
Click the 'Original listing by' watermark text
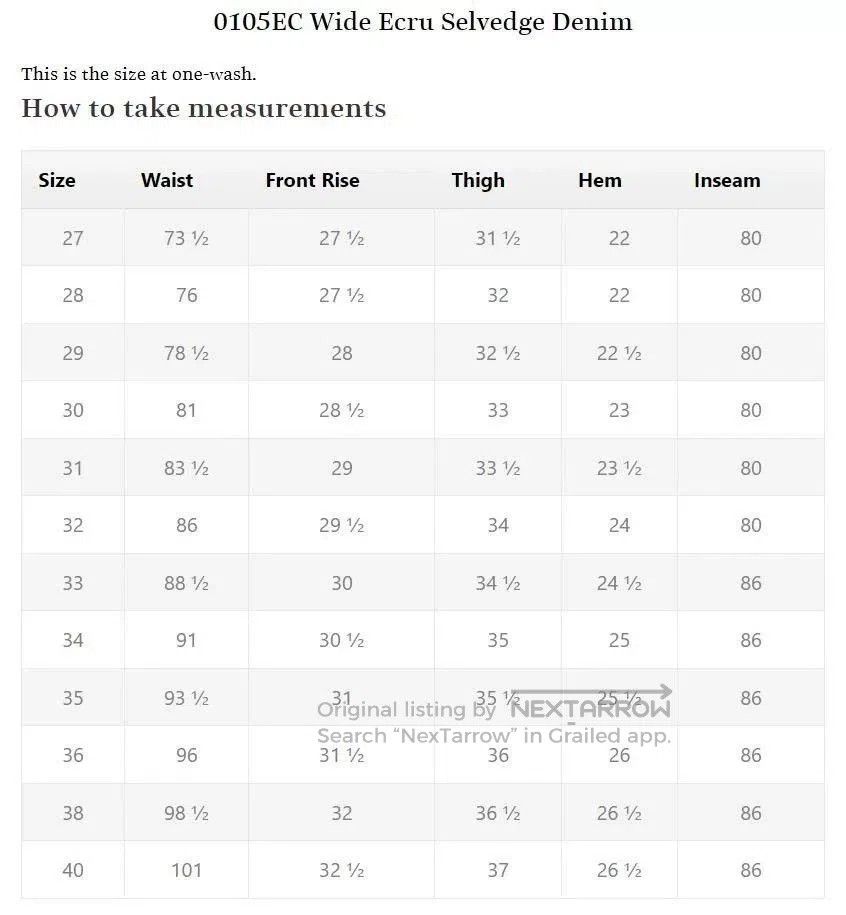pos(406,710)
